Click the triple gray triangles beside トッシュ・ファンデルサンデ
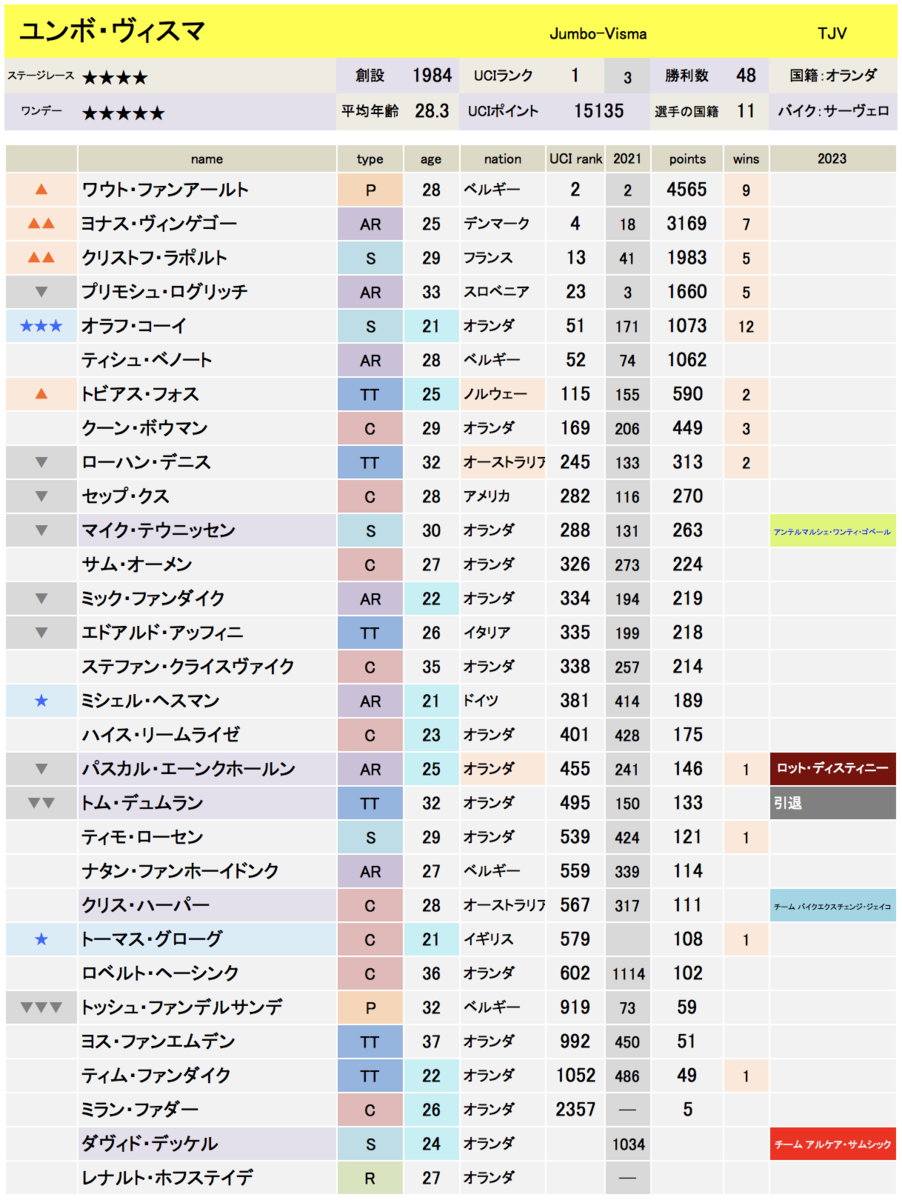The image size is (902, 1200). click(41, 1007)
